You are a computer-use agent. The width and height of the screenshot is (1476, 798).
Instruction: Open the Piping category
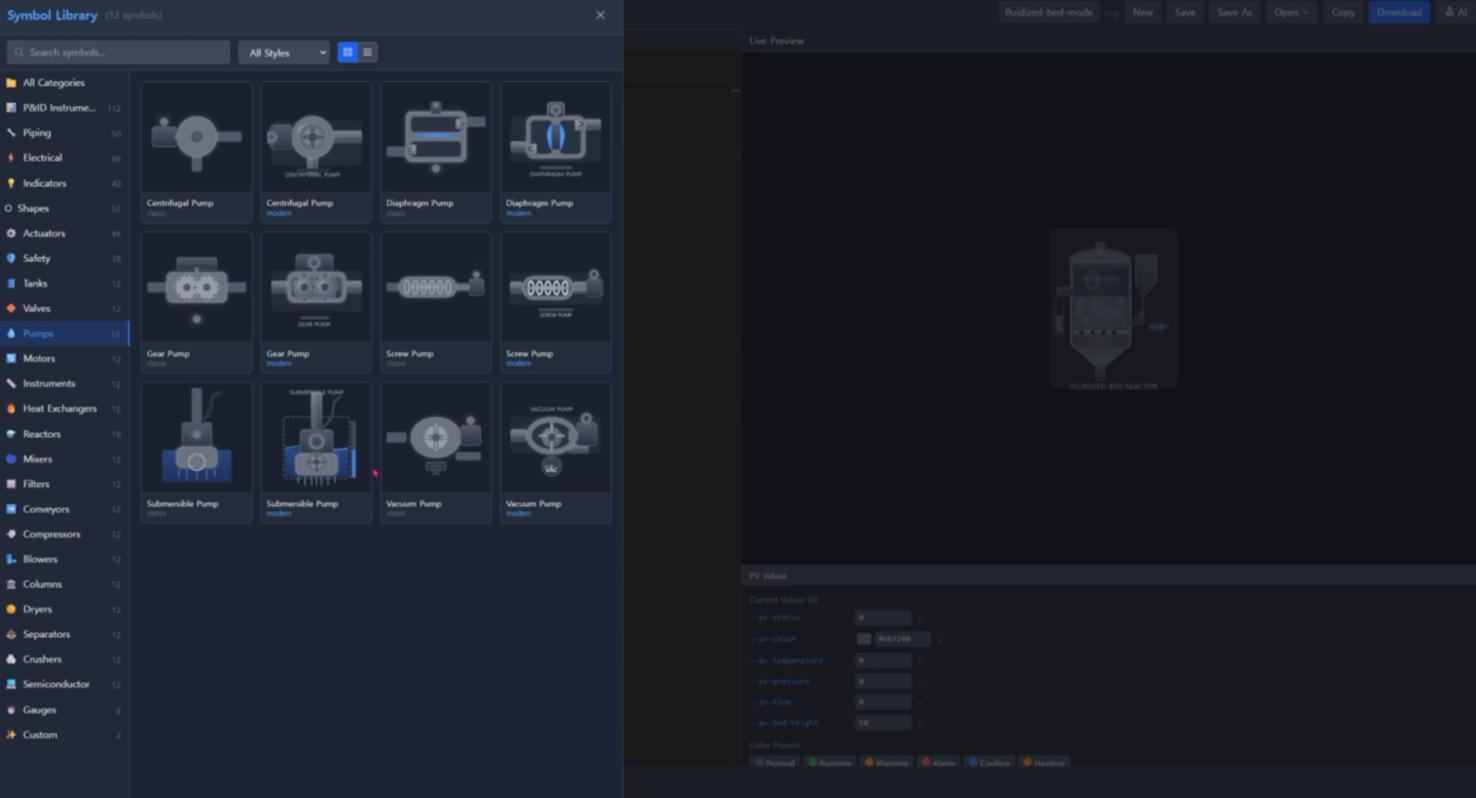(64, 133)
